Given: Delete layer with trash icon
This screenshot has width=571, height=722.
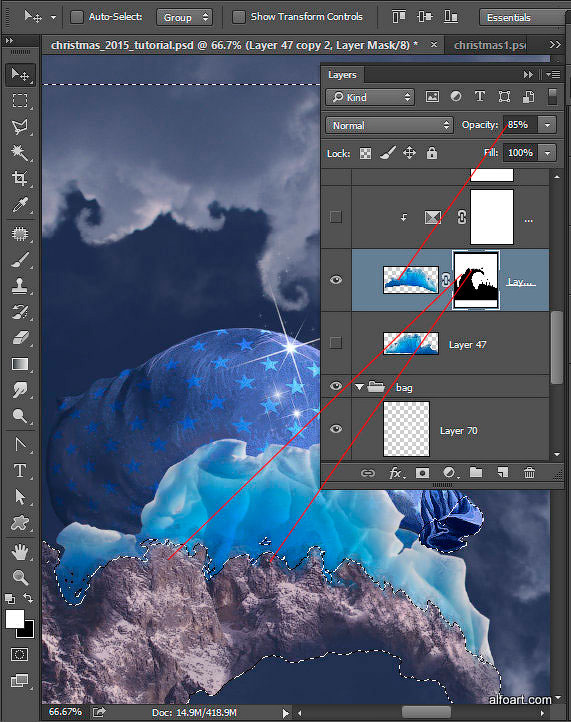Looking at the screenshot, I should click(x=529, y=473).
